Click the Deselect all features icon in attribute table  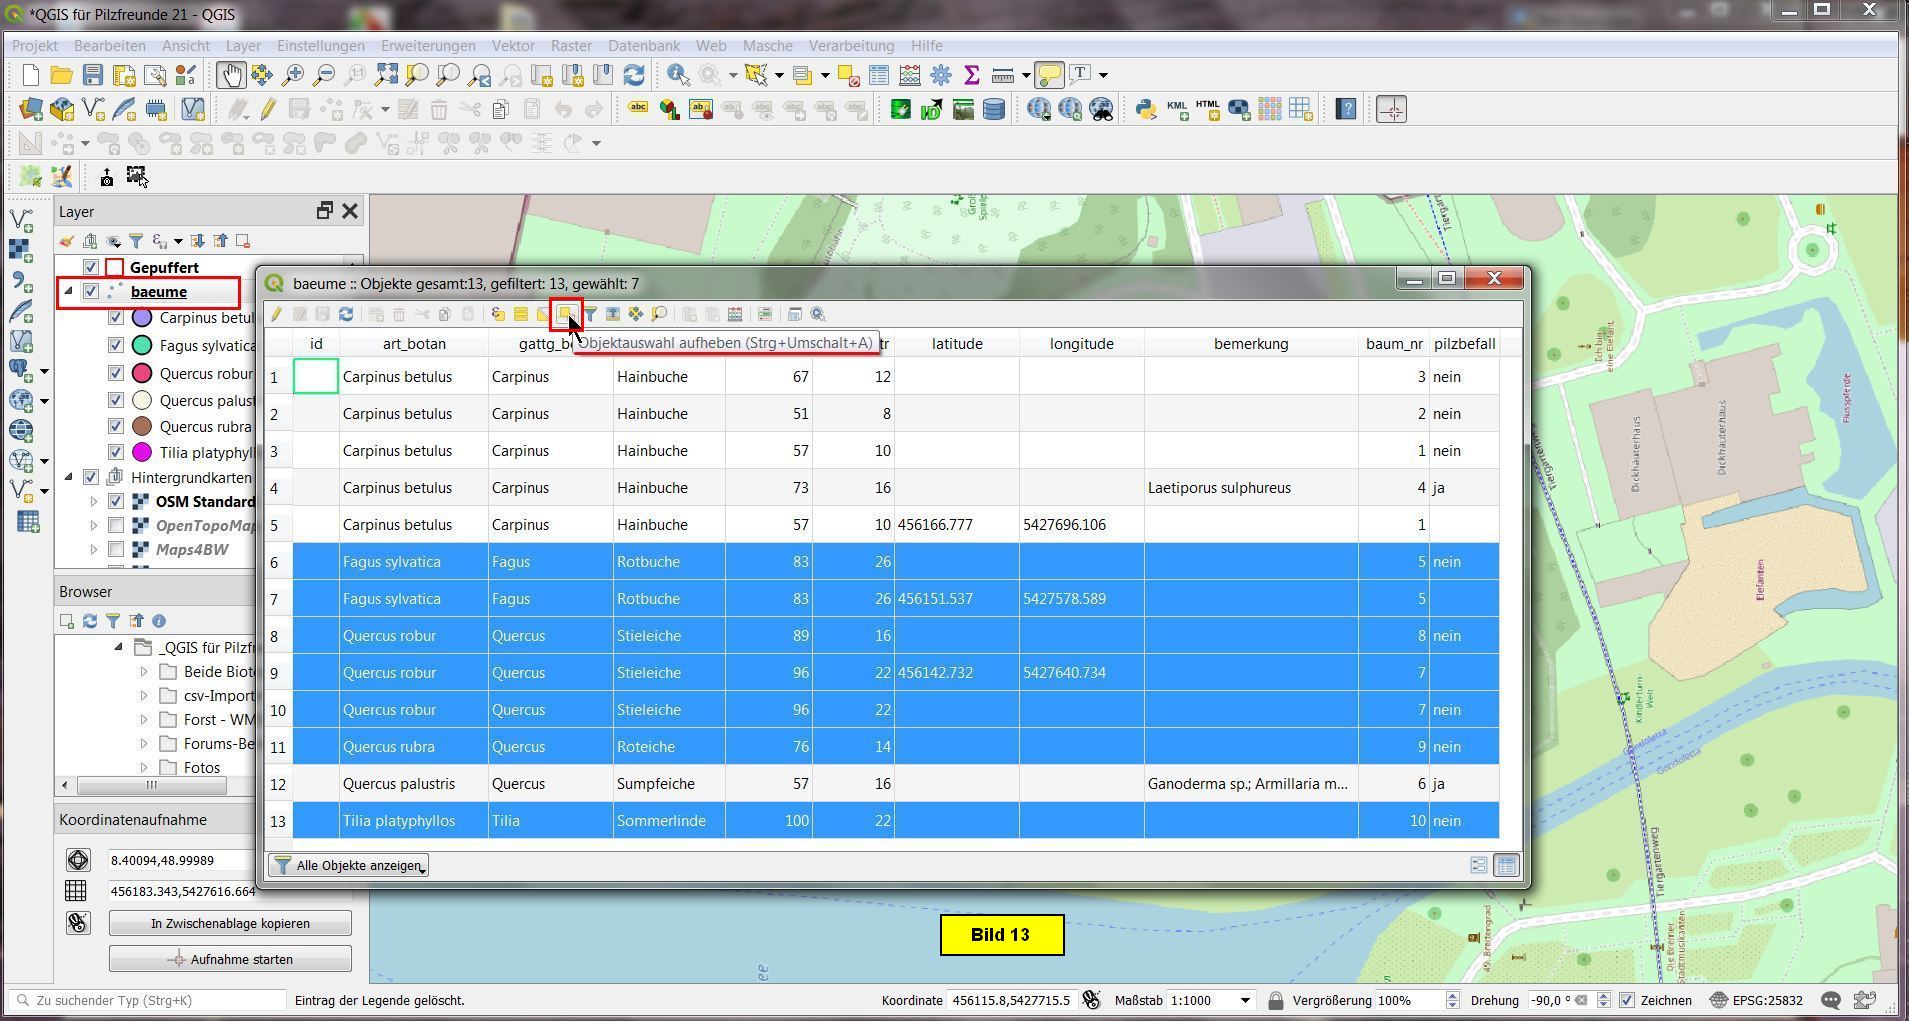[x=565, y=314]
